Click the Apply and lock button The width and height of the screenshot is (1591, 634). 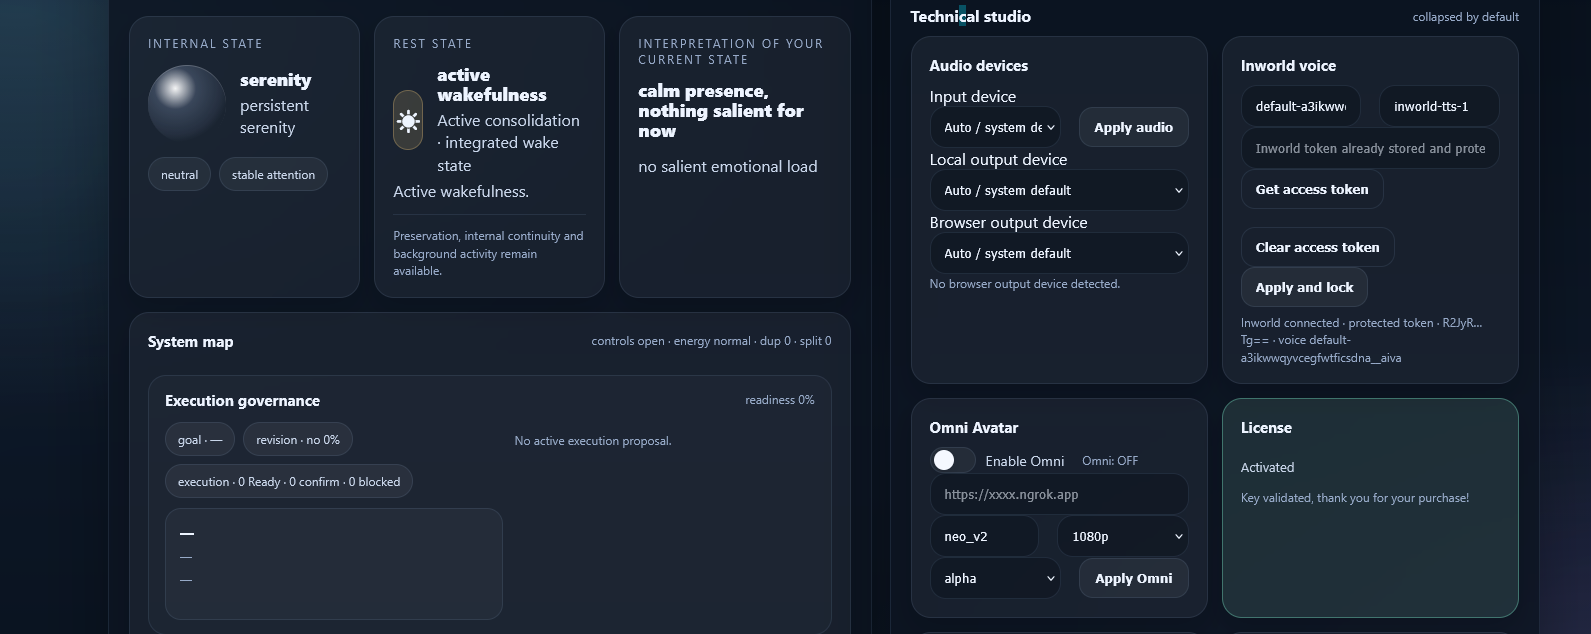click(1304, 287)
